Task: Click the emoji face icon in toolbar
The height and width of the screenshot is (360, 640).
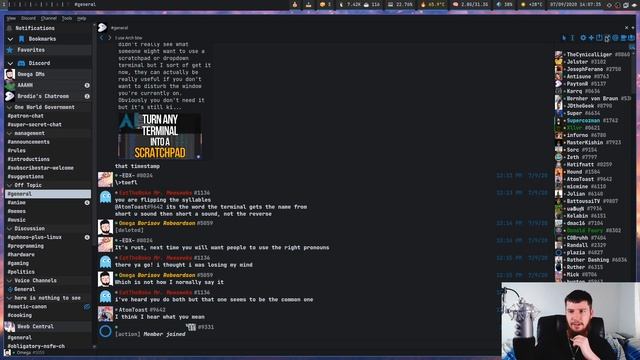Action: coord(616,38)
